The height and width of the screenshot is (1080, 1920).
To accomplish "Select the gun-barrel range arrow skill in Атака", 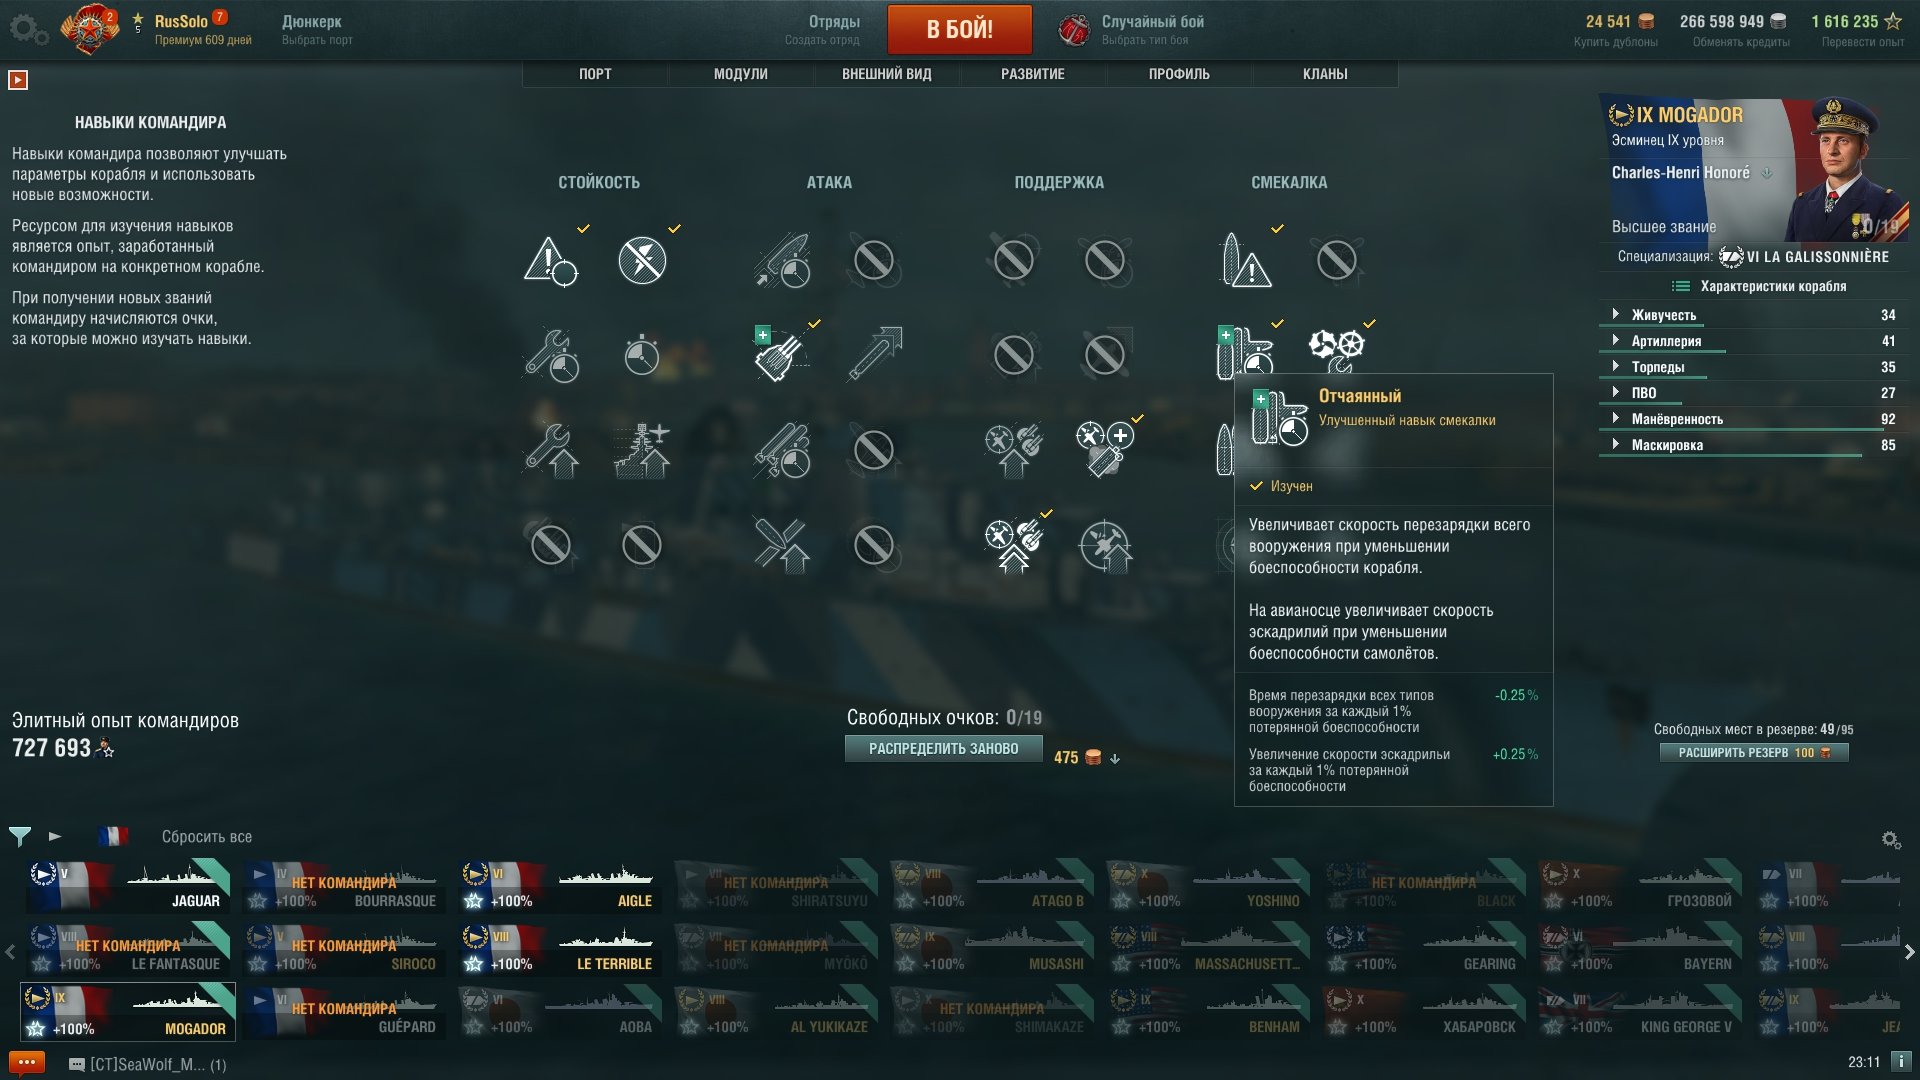I will coord(874,354).
